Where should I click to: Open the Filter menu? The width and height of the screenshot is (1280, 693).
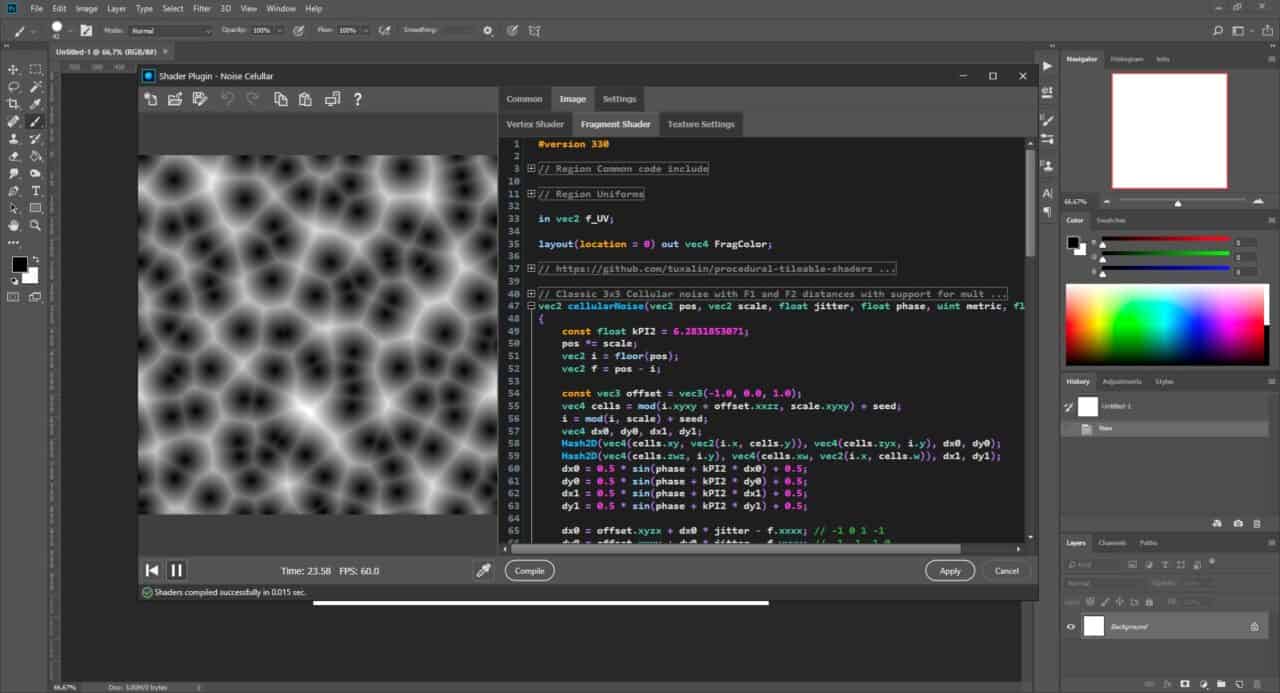pos(202,8)
